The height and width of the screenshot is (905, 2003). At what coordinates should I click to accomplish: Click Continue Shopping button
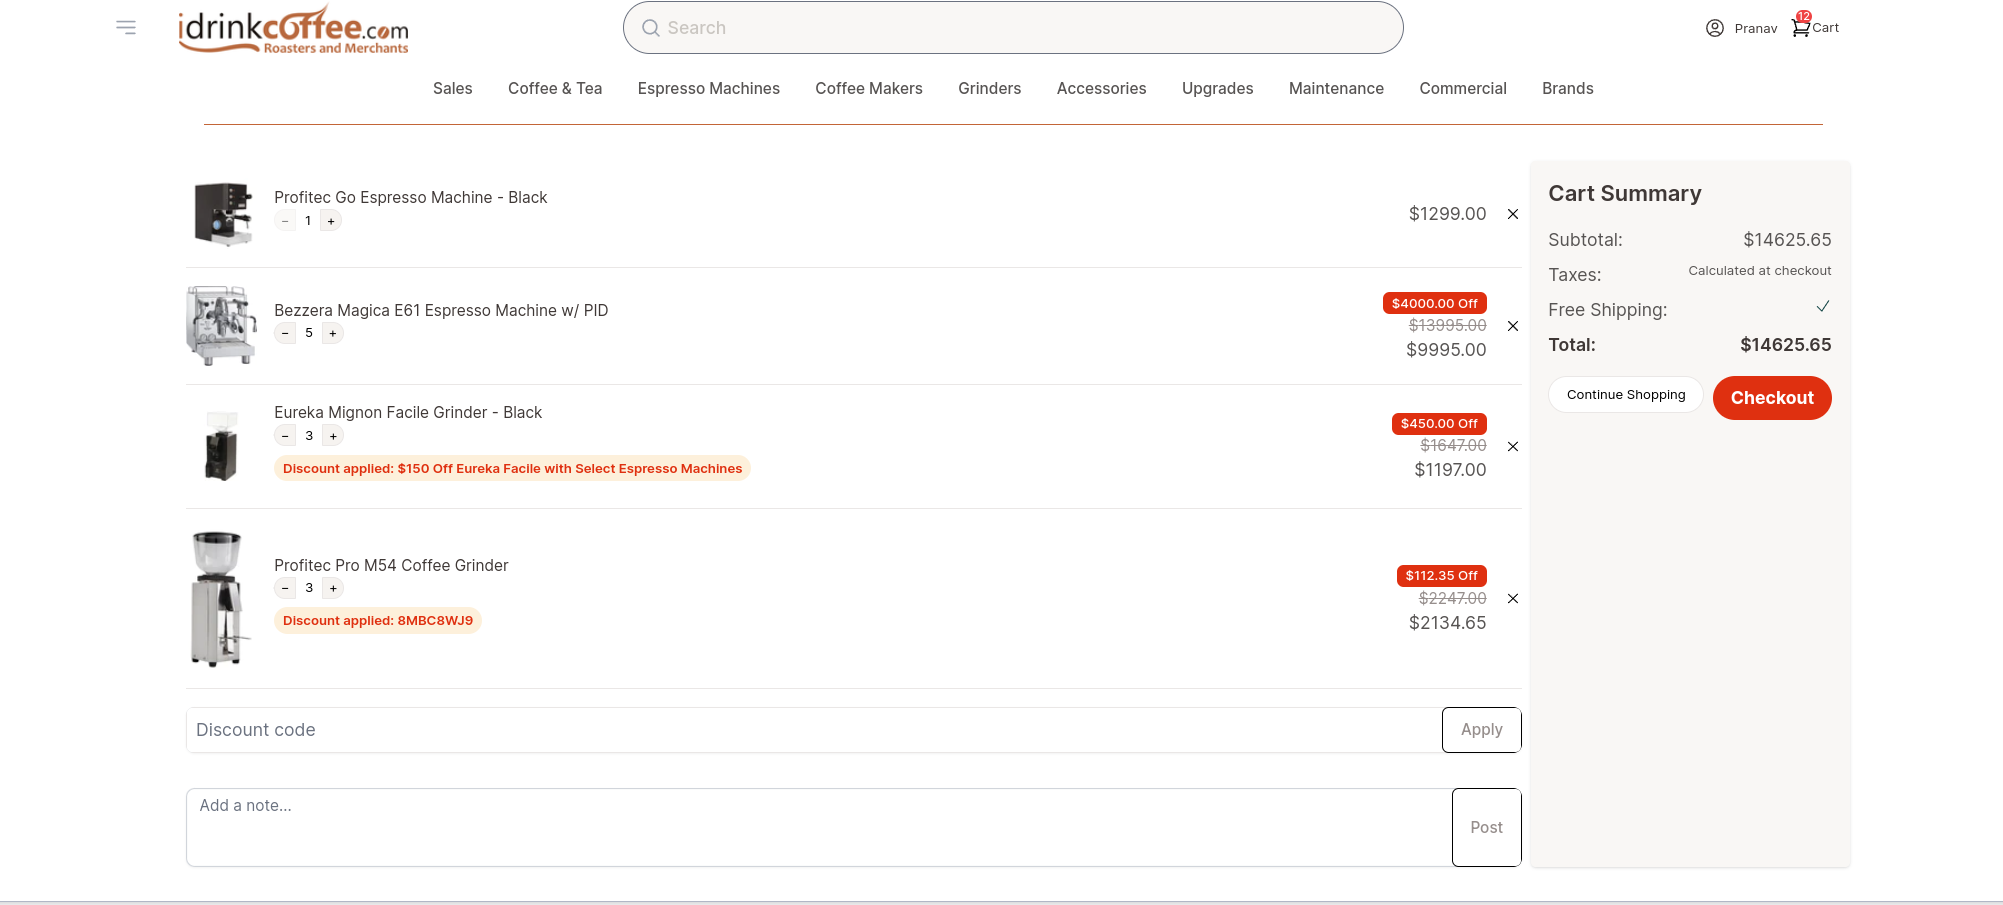[x=1626, y=395]
